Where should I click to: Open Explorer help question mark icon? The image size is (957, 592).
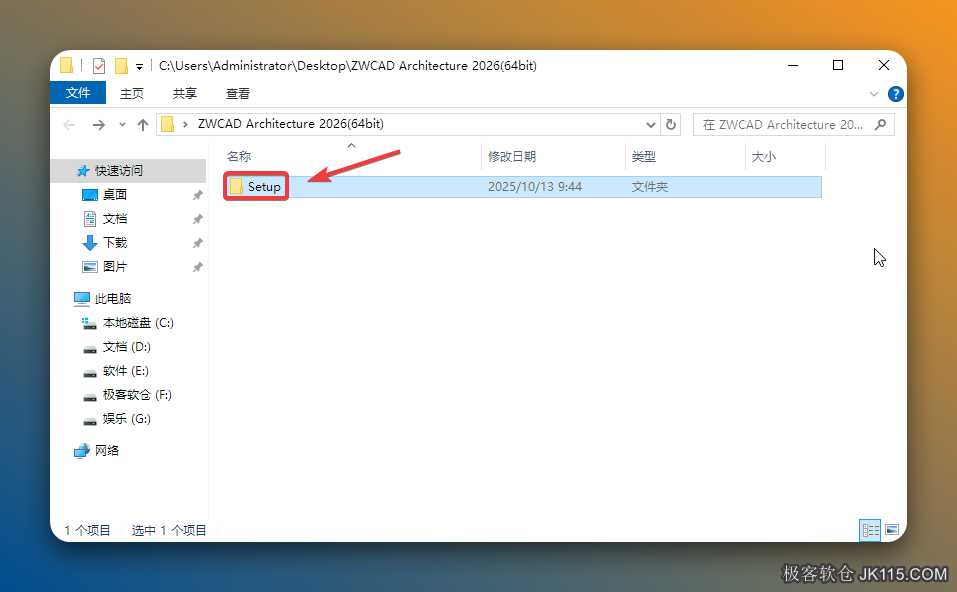tap(895, 94)
